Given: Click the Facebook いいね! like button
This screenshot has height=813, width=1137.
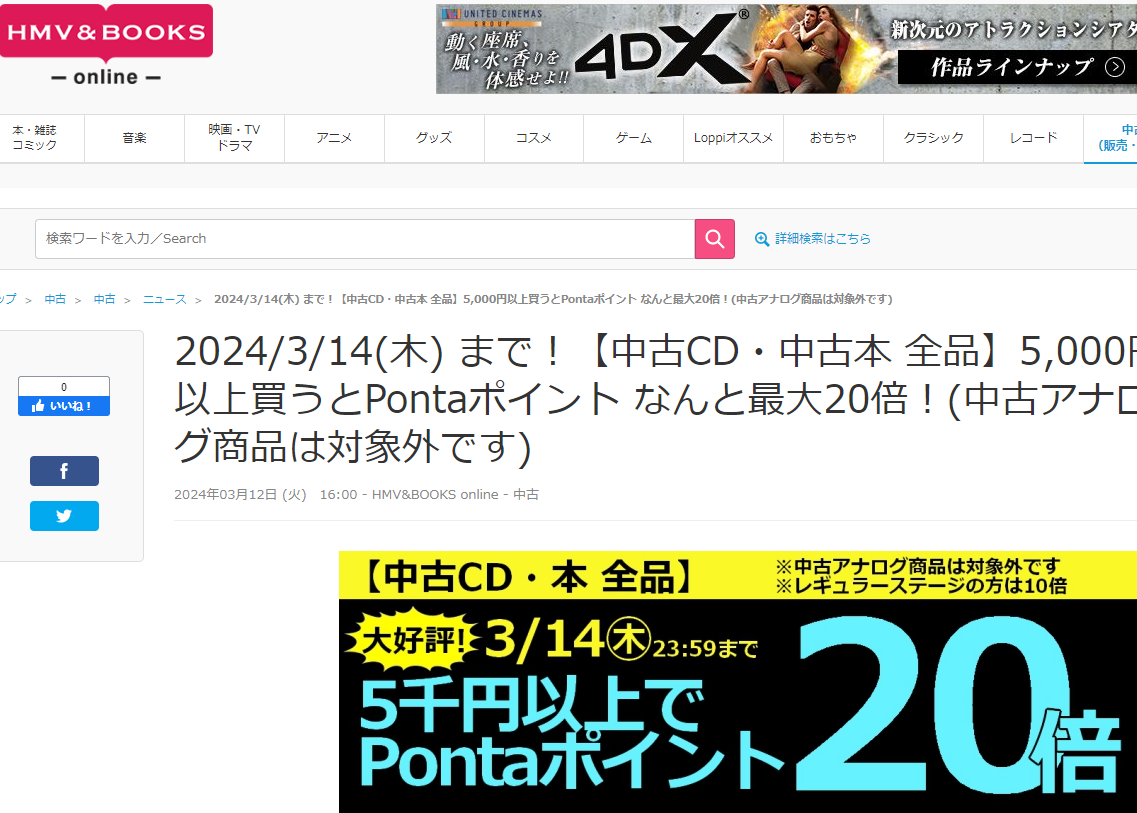Looking at the screenshot, I should (x=64, y=406).
